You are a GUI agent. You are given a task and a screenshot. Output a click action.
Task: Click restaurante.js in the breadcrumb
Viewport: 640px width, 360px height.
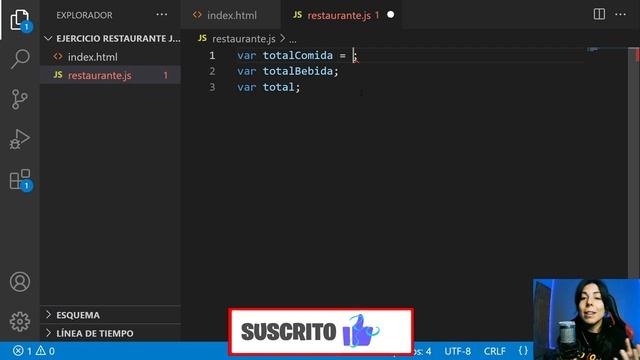[x=243, y=39]
